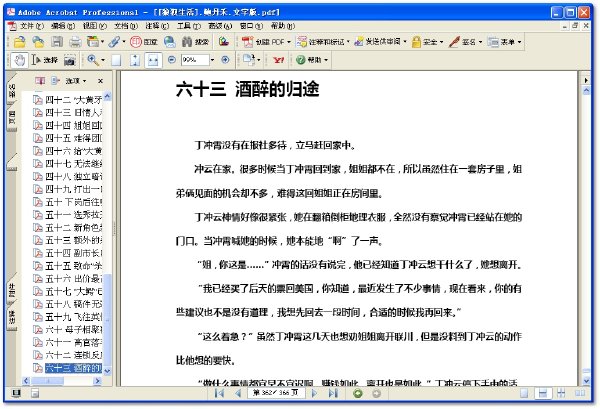Image resolution: width=600 pixels, height=409 pixels.
Task: Select bookmark 六十二
Action: [73, 355]
